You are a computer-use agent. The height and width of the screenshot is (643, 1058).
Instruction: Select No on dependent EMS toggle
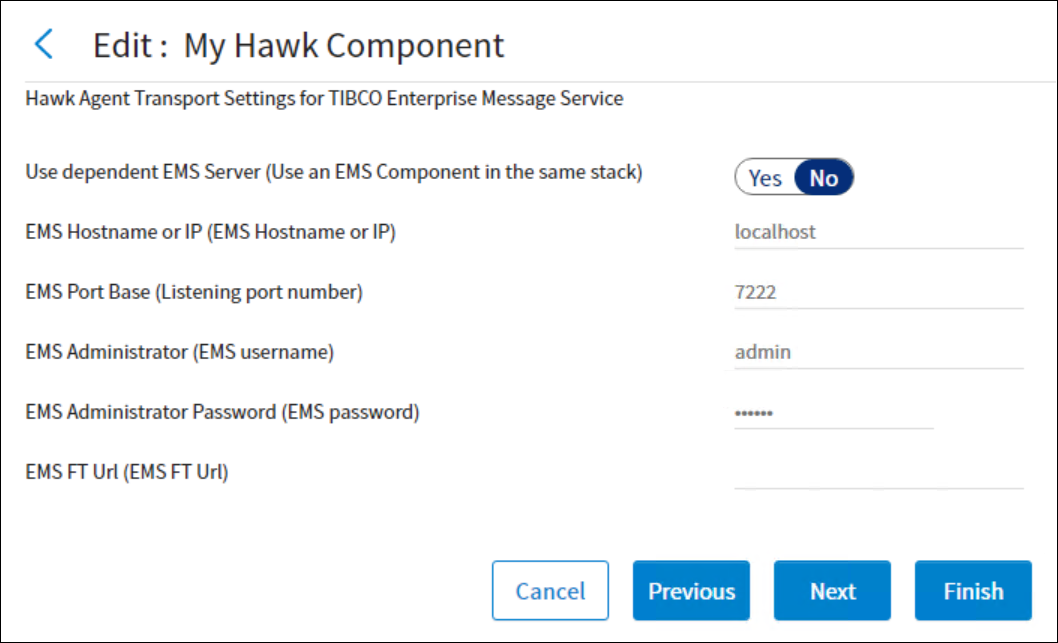[823, 178]
